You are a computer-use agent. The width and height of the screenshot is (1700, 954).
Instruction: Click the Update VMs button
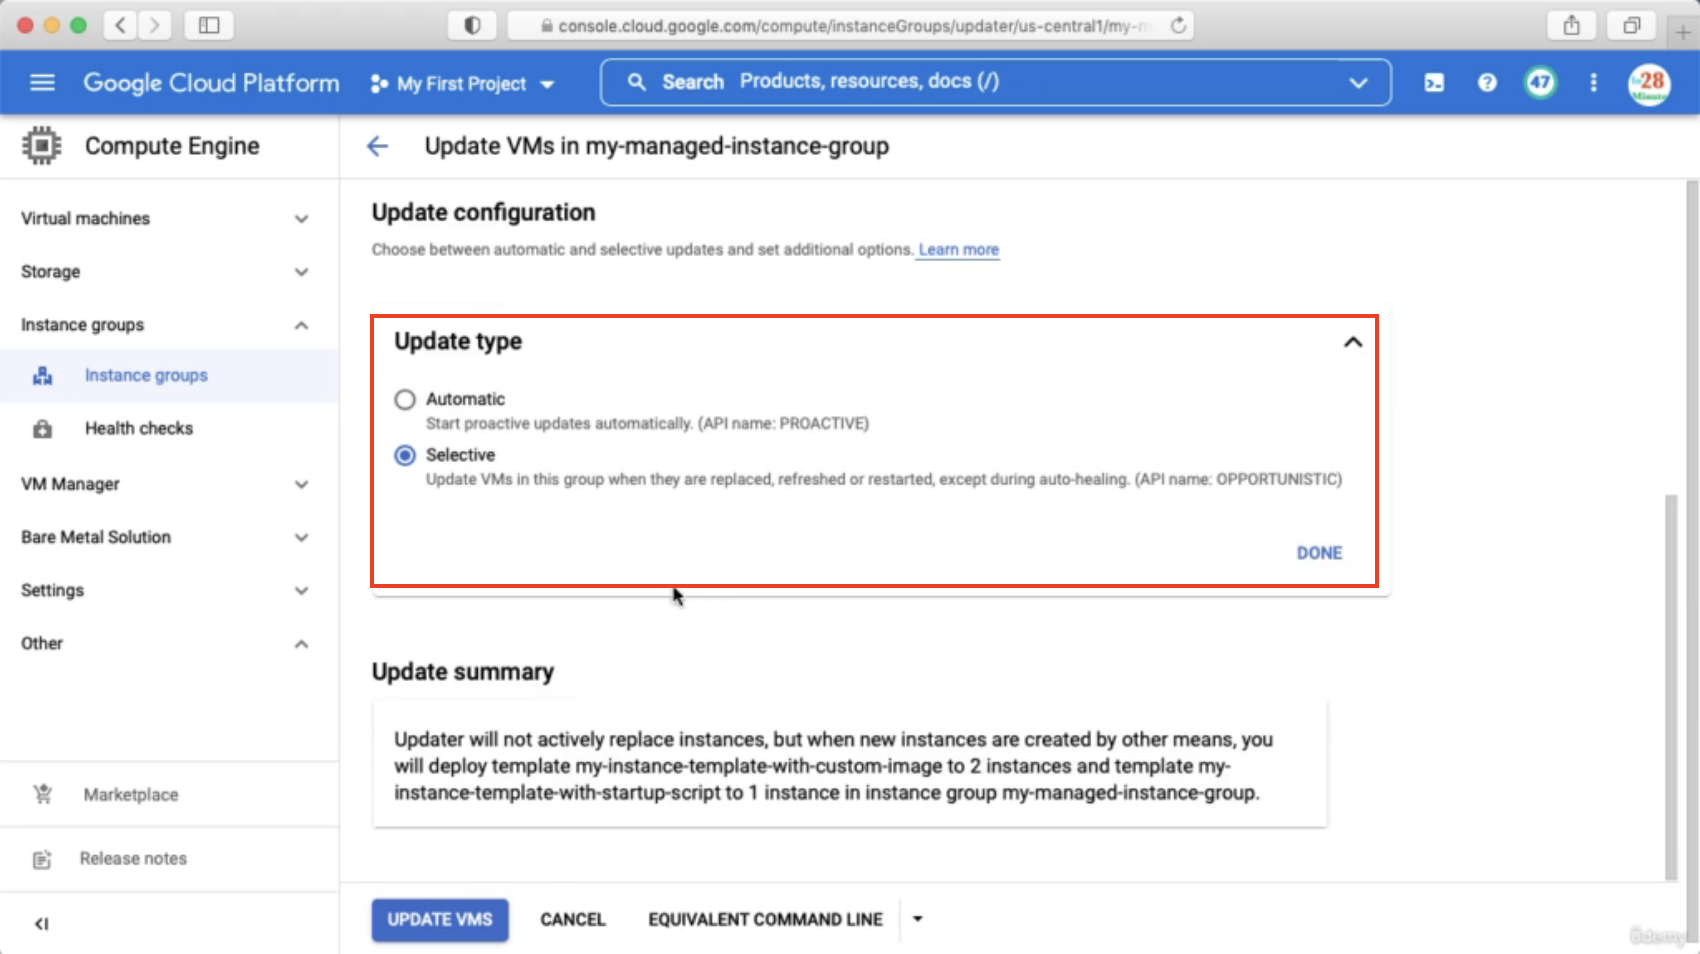click(x=440, y=920)
